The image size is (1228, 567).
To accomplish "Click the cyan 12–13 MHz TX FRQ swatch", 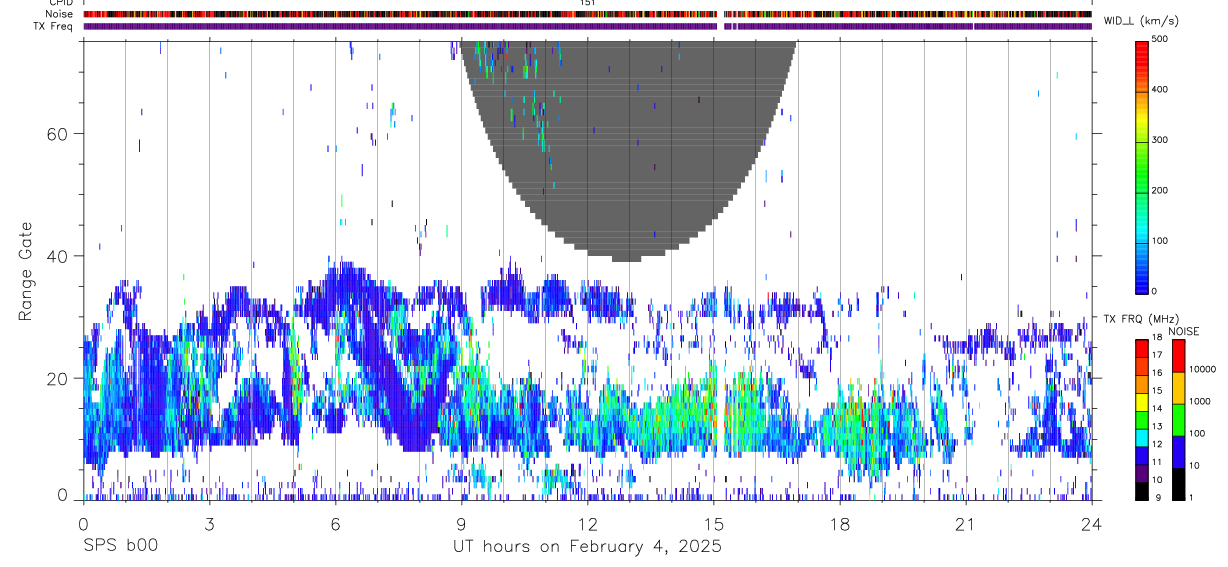I will pyautogui.click(x=1141, y=438).
